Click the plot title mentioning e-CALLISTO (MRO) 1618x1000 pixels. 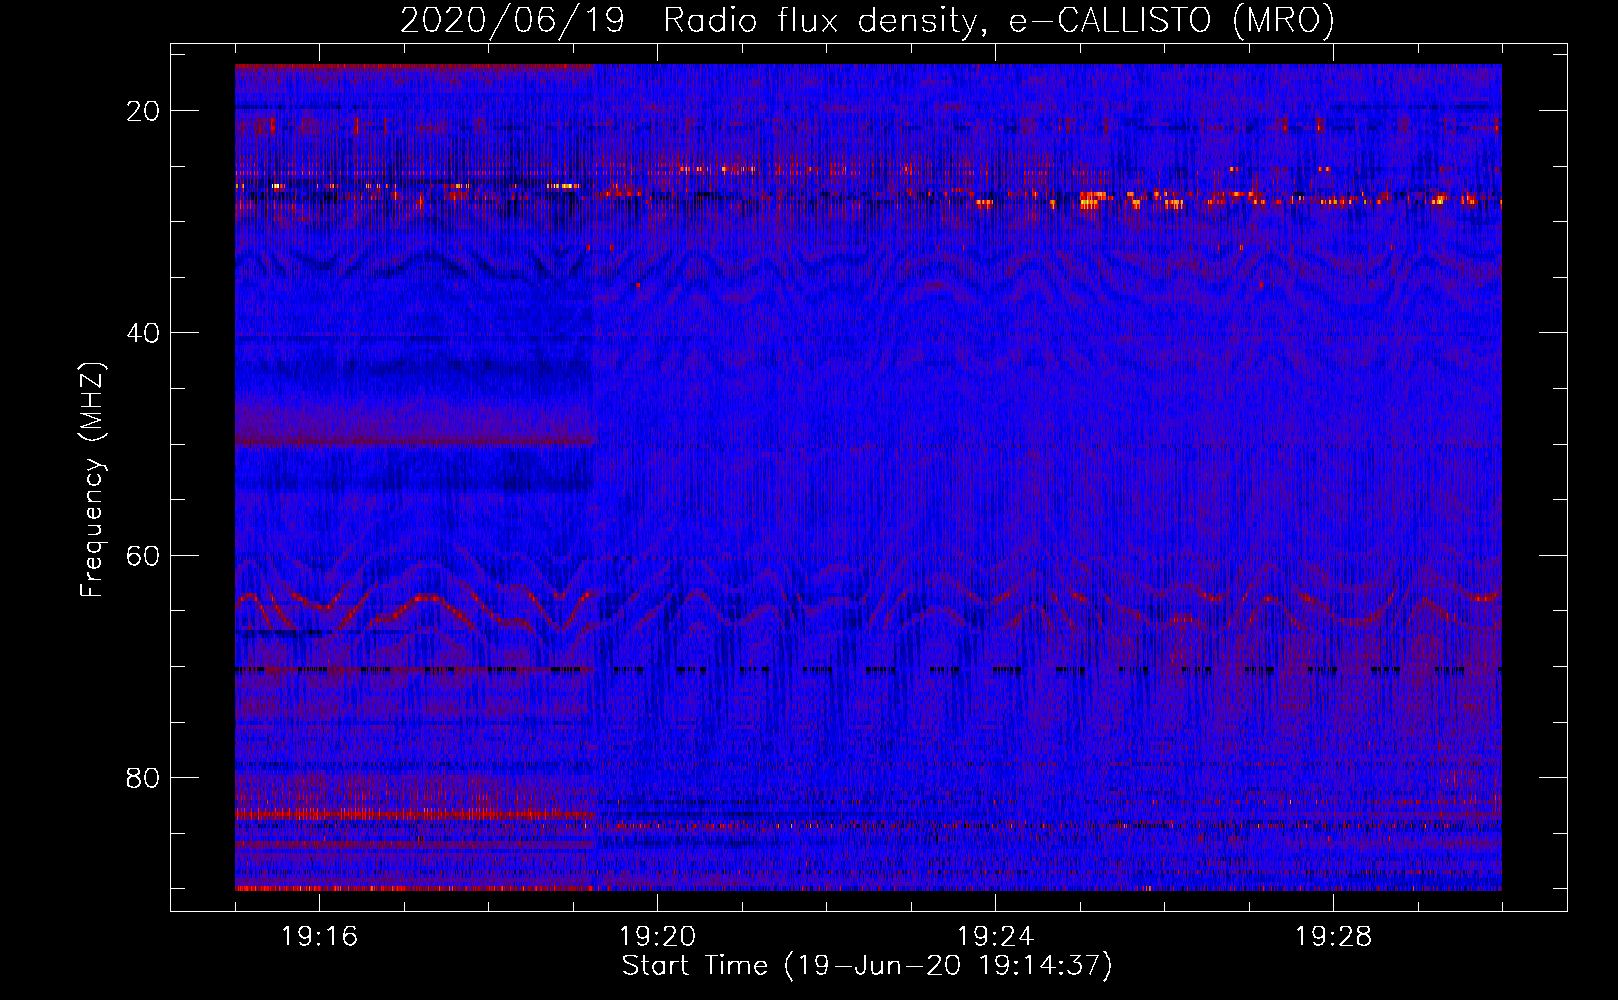(x=867, y=21)
